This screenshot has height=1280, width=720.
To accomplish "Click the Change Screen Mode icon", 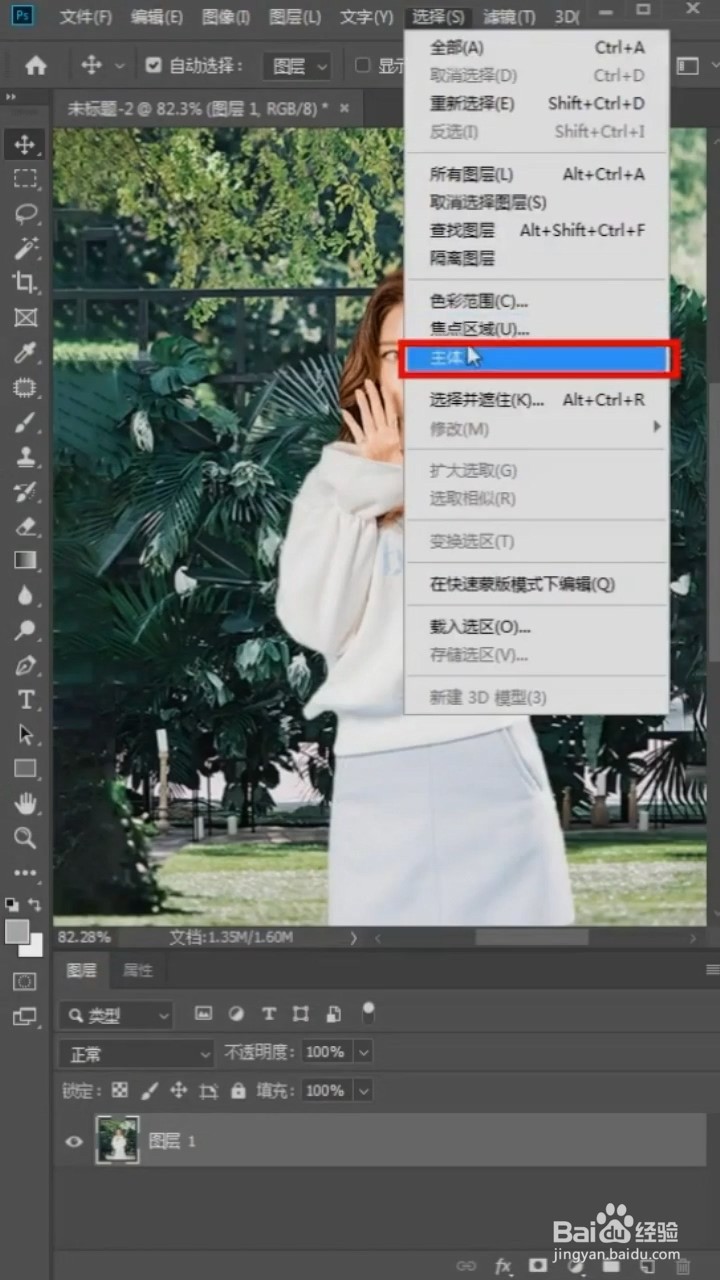I will 25,1017.
